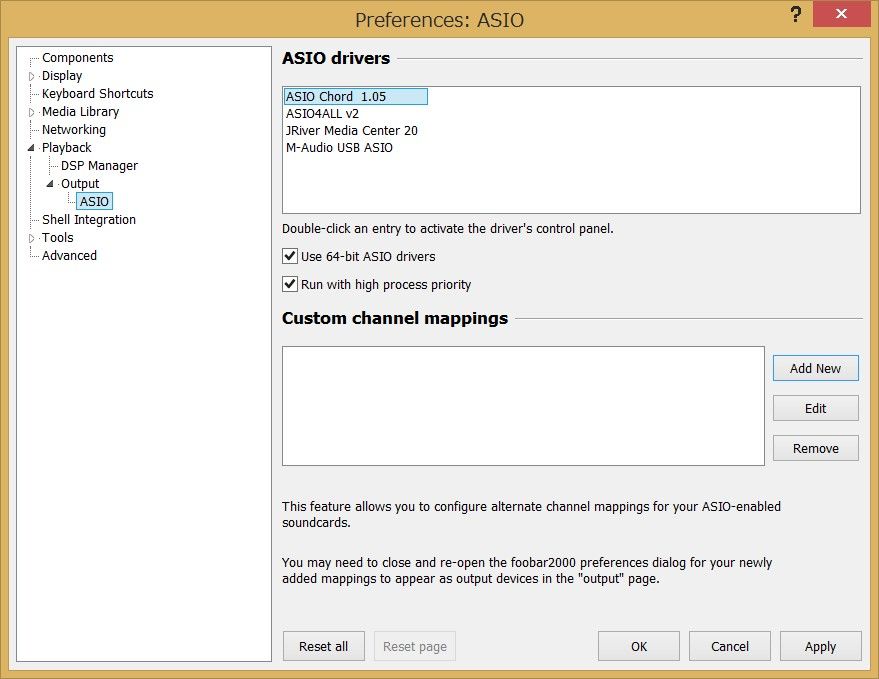Expand the Media Library tree node
Screen dimensions: 879x679
click(31, 112)
